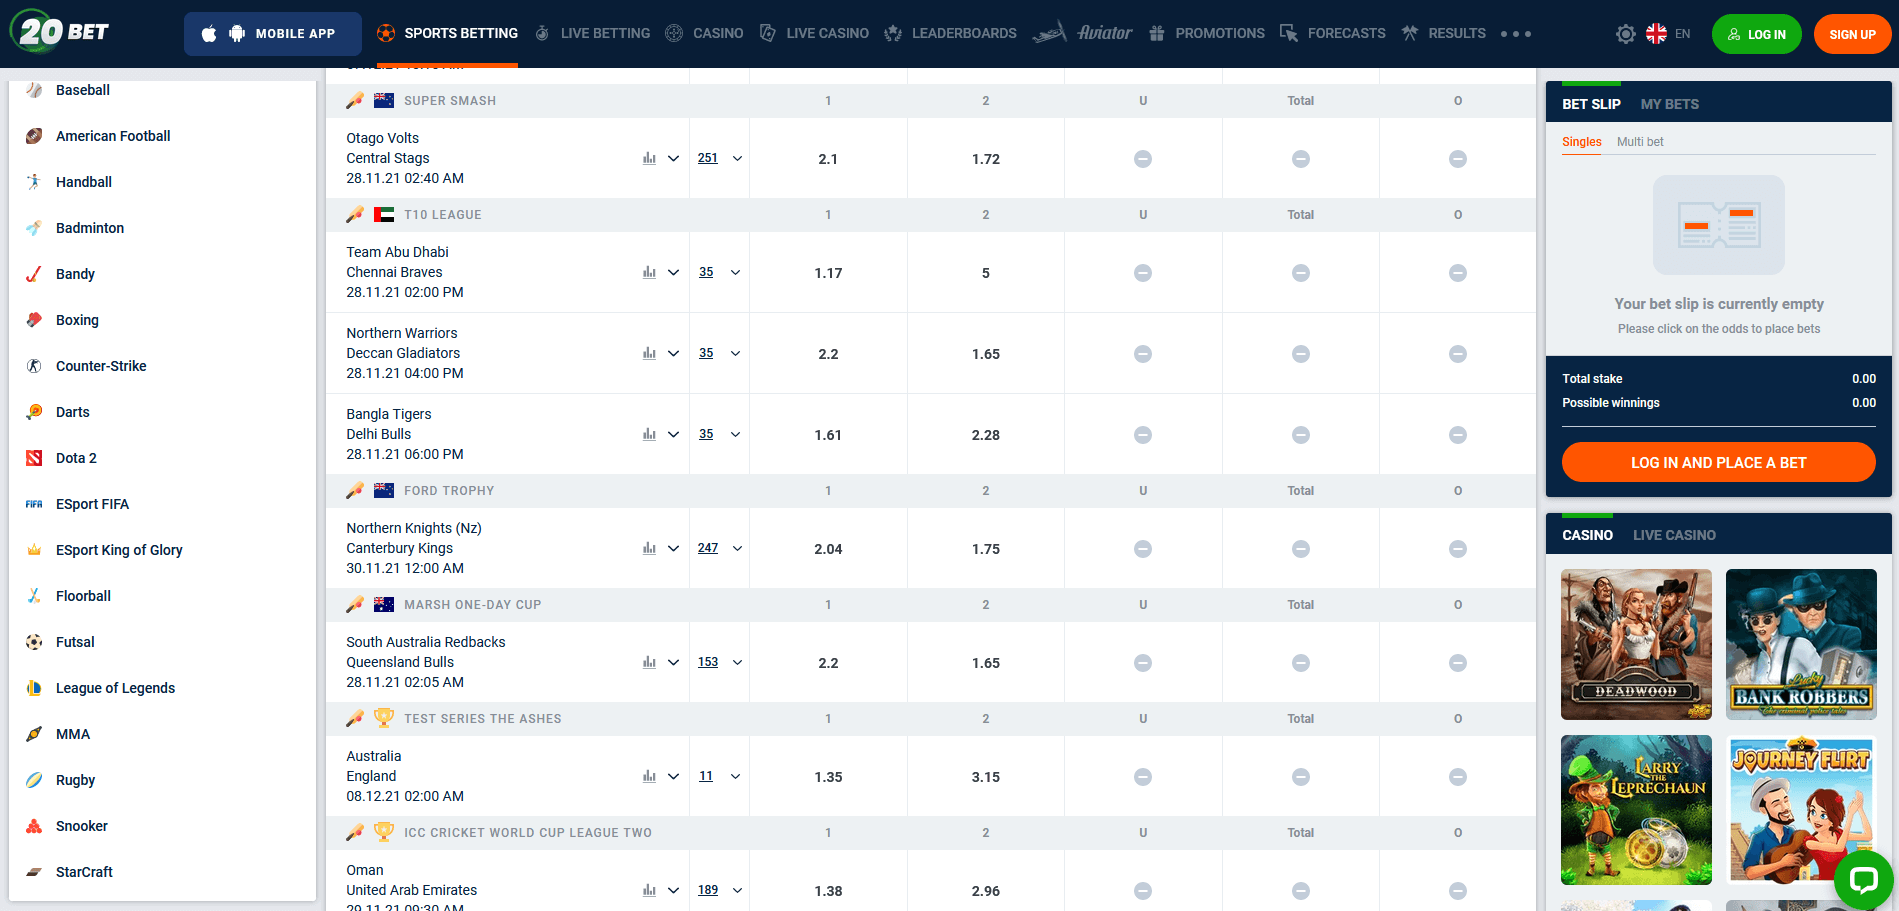Switch to the Multi bet tab
This screenshot has width=1899, height=911.
tap(1640, 142)
